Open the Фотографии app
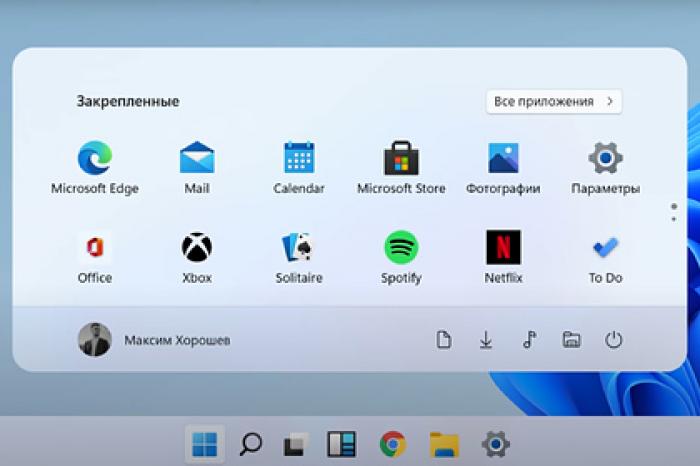 503,168
